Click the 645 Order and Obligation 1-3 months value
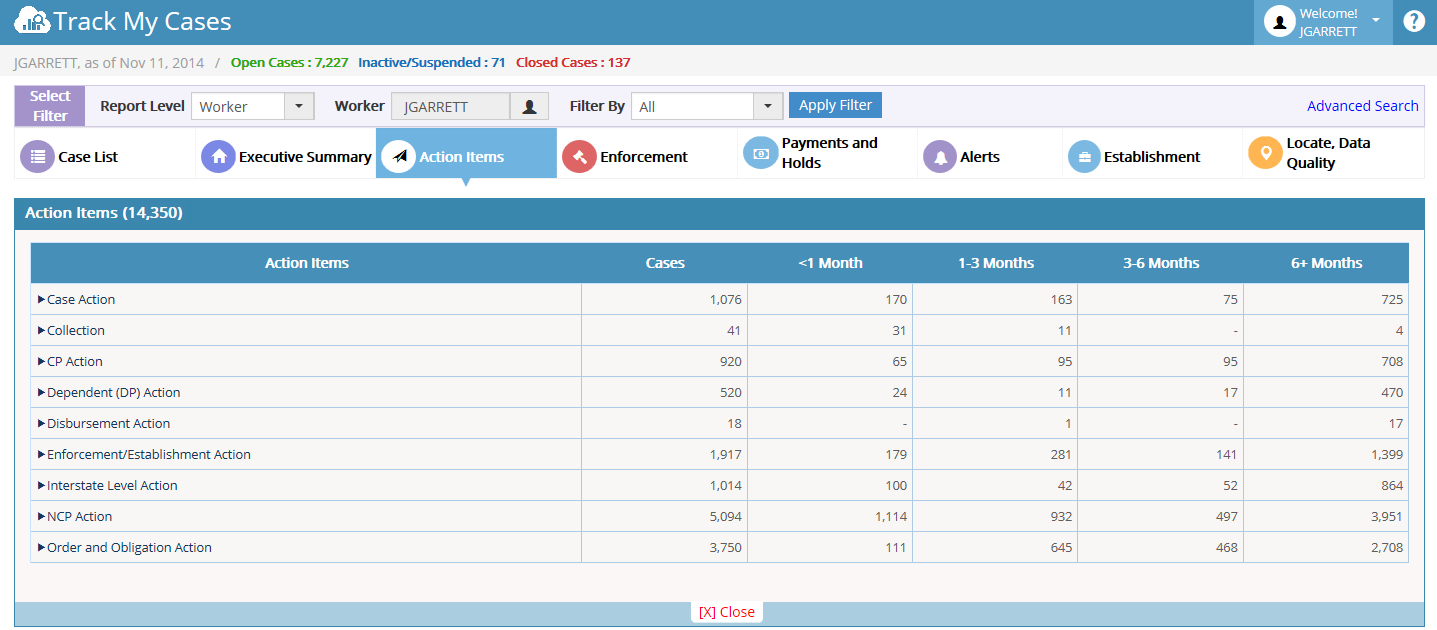The width and height of the screenshot is (1437, 630). (1060, 547)
